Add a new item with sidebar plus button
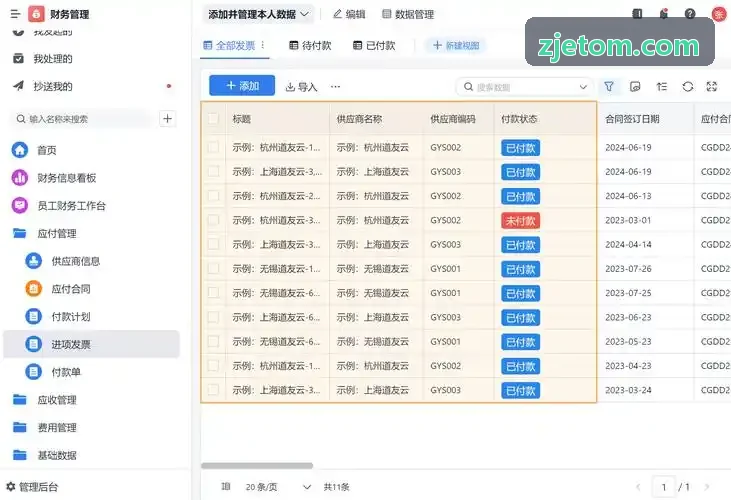This screenshot has height=500, width=731. click(167, 119)
